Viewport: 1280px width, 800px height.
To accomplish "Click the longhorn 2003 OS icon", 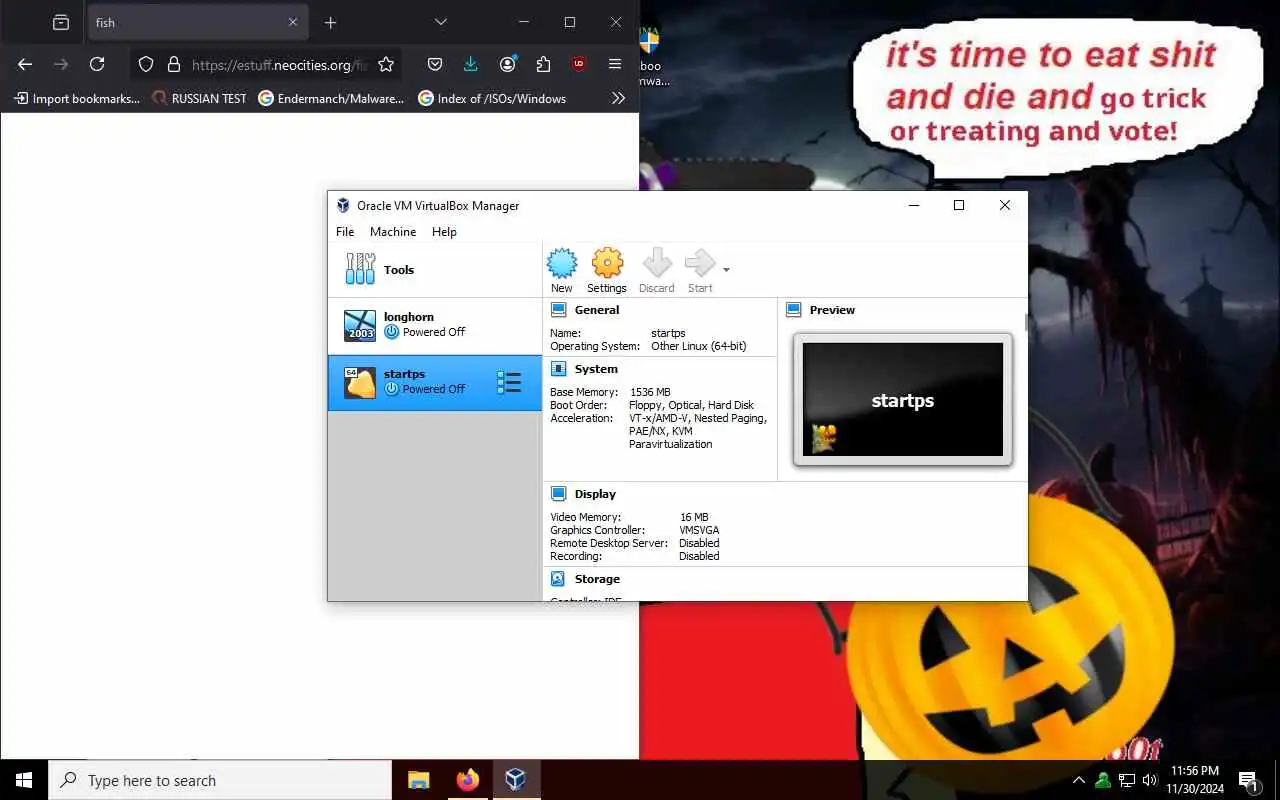I will point(360,325).
